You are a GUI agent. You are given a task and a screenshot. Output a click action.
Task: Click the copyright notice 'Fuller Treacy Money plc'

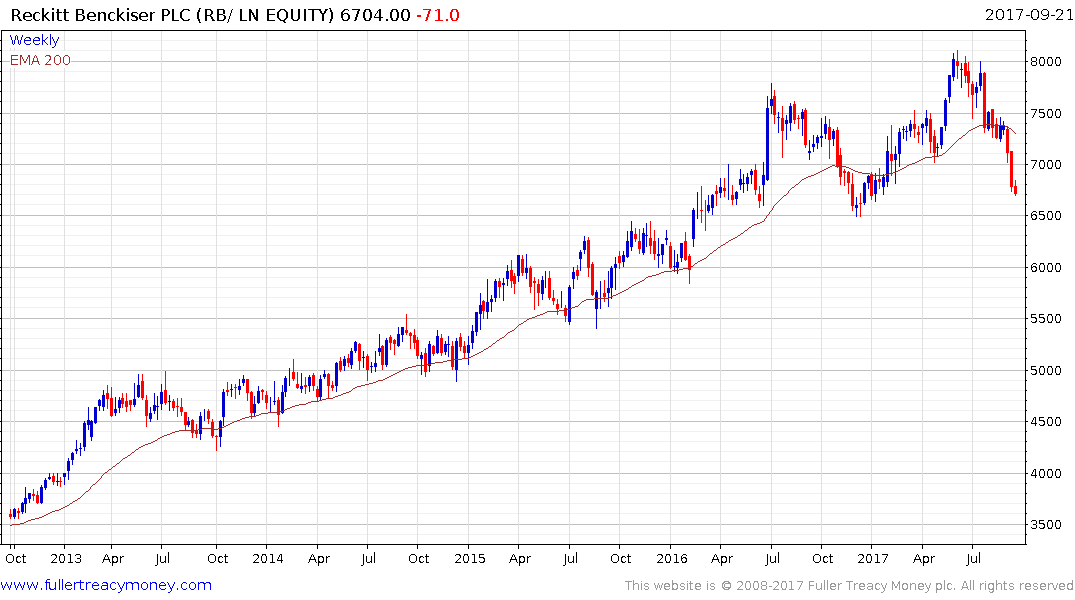(x=882, y=586)
